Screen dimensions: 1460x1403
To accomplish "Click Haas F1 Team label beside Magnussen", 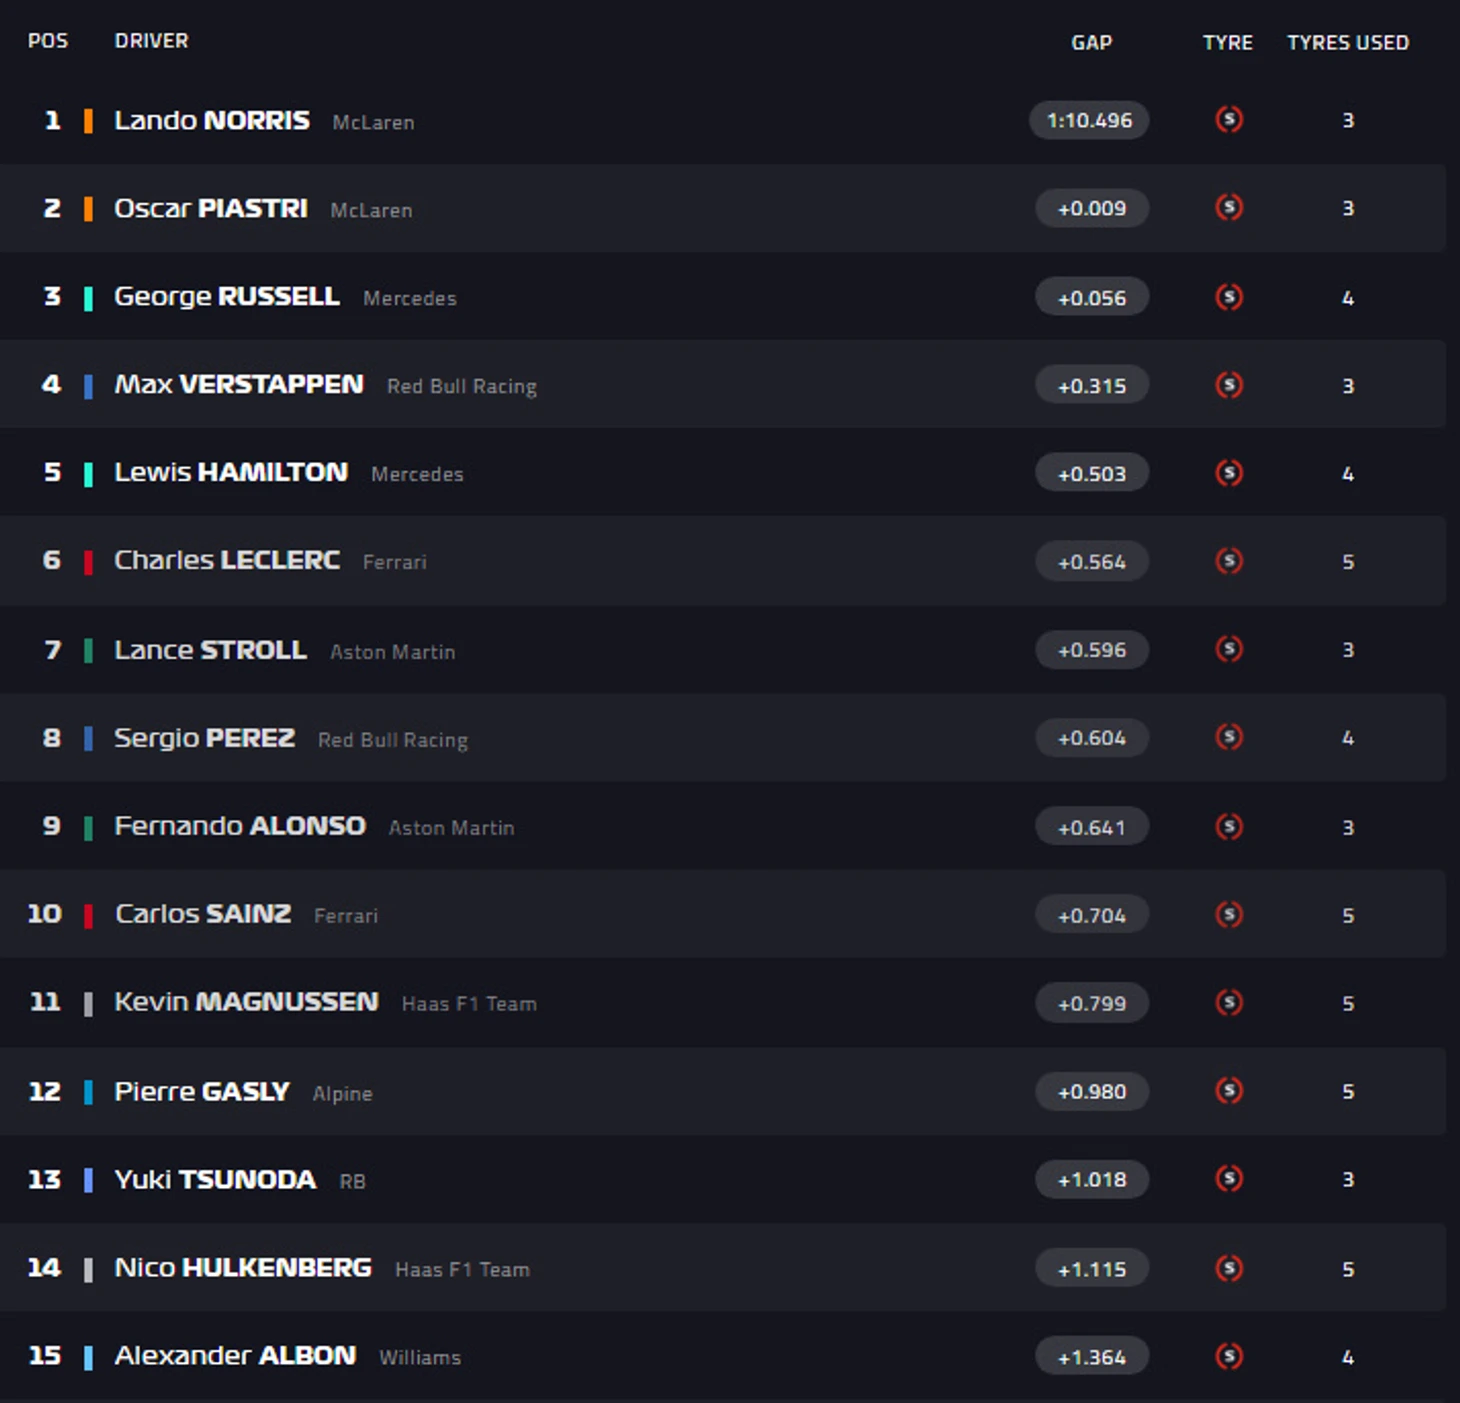I will (469, 1003).
